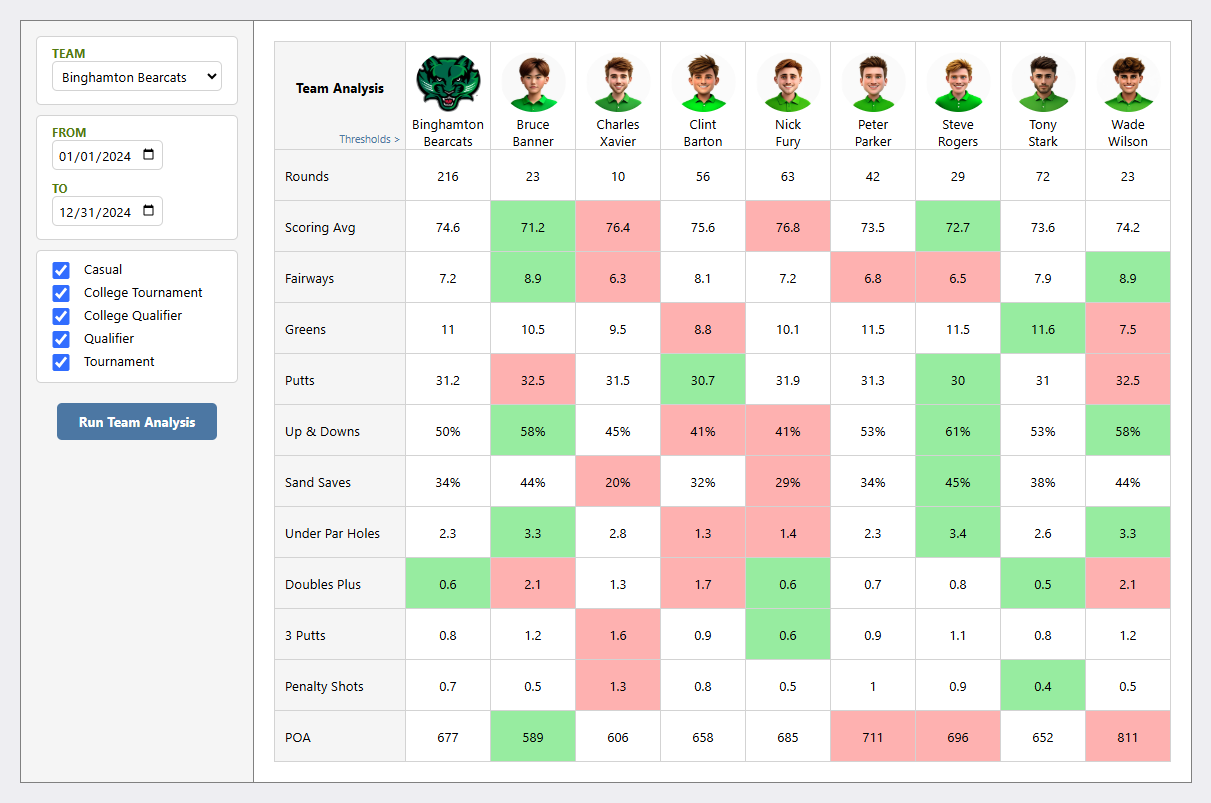Click the FROM date input field
Image resolution: width=1211 pixels, height=803 pixels.
pyautogui.click(x=96, y=156)
